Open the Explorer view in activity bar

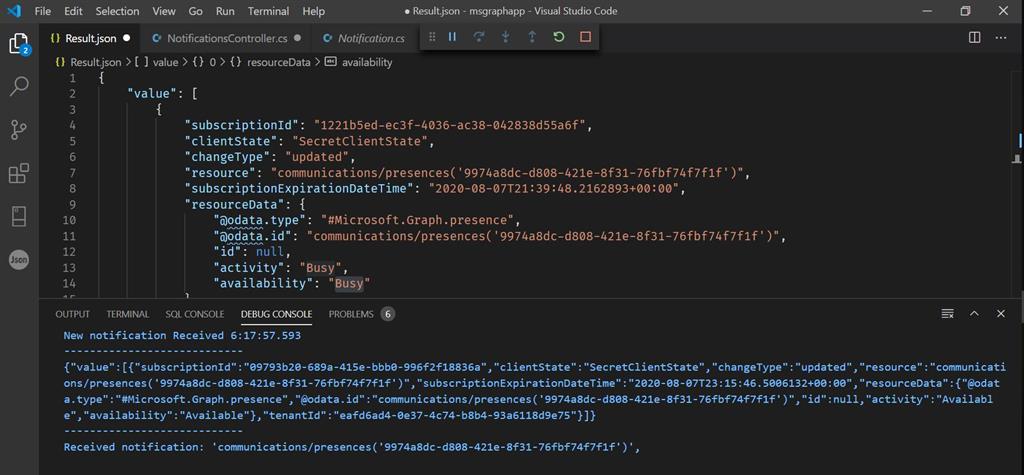point(19,44)
